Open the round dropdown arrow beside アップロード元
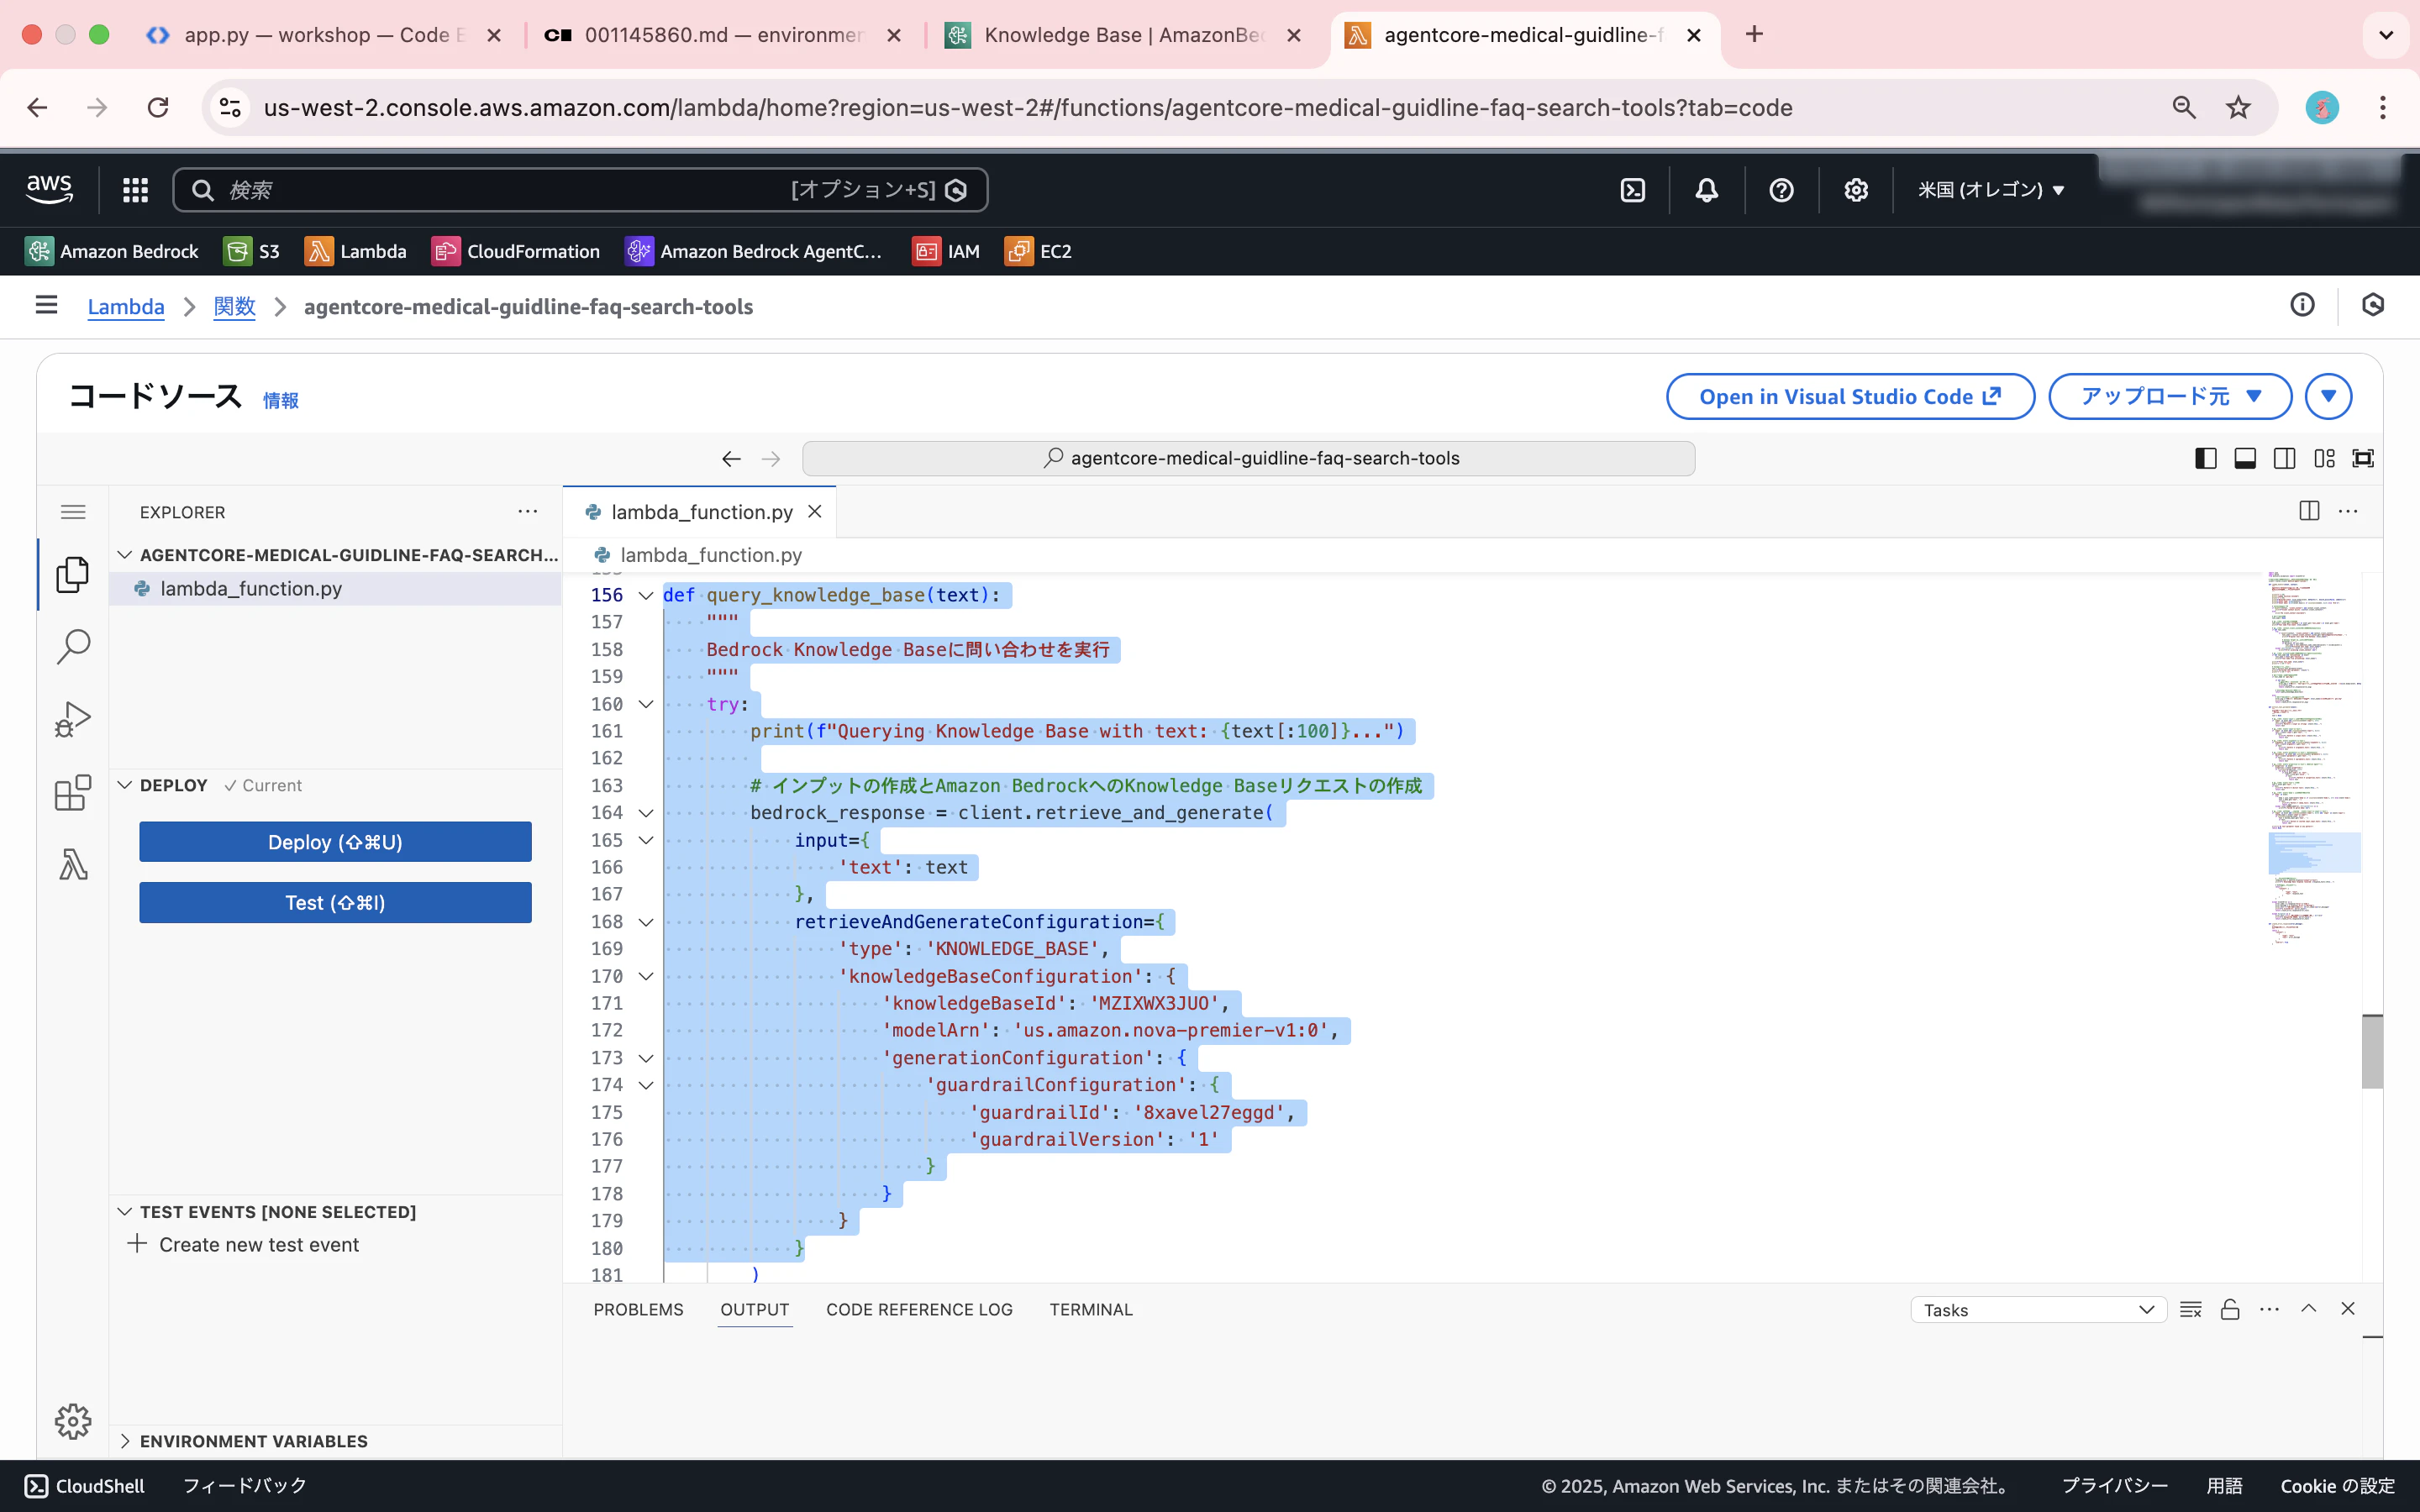This screenshot has height=1512, width=2420. (2328, 397)
